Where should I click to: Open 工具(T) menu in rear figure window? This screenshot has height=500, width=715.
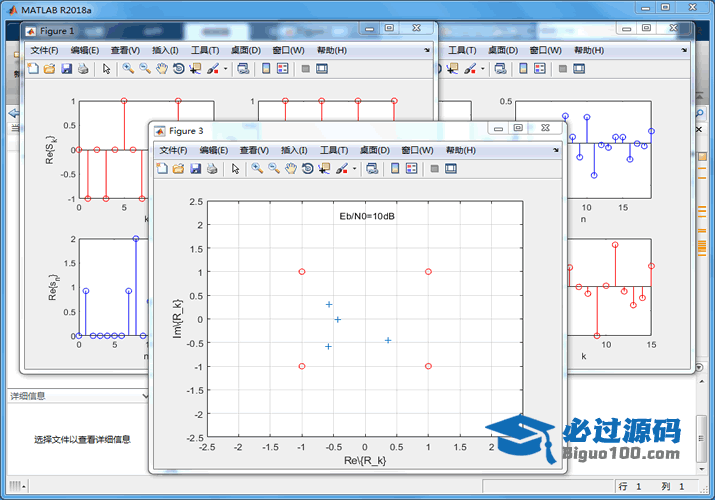[462, 50]
